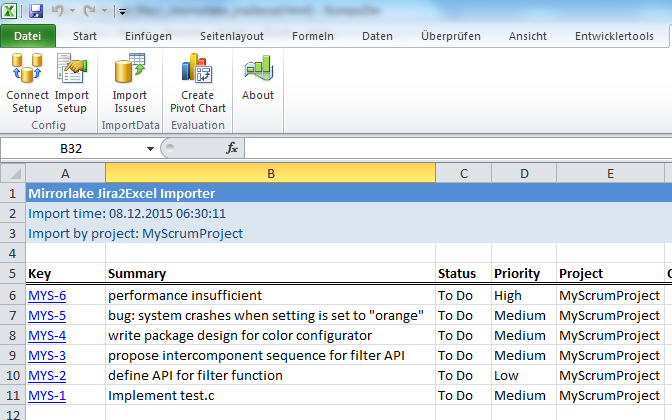This screenshot has height=420, width=672.
Task: Select the 'write package design for color configurator' cell
Action: pyautogui.click(x=270, y=336)
